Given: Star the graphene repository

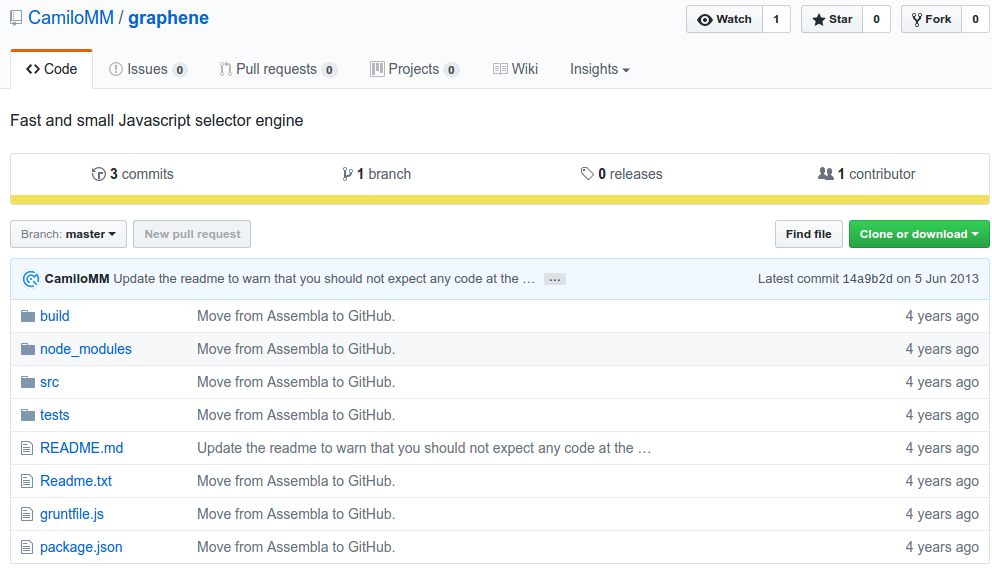Looking at the screenshot, I should tap(833, 19).
